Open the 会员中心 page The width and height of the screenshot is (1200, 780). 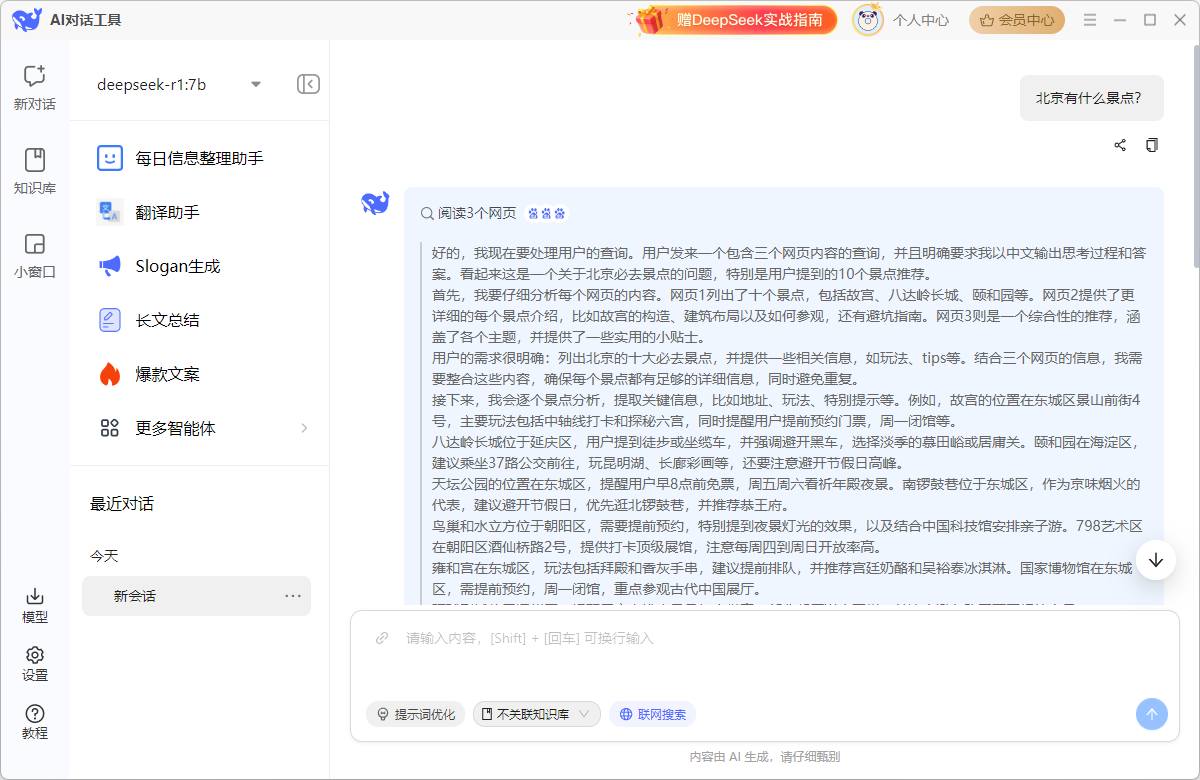tap(1016, 19)
